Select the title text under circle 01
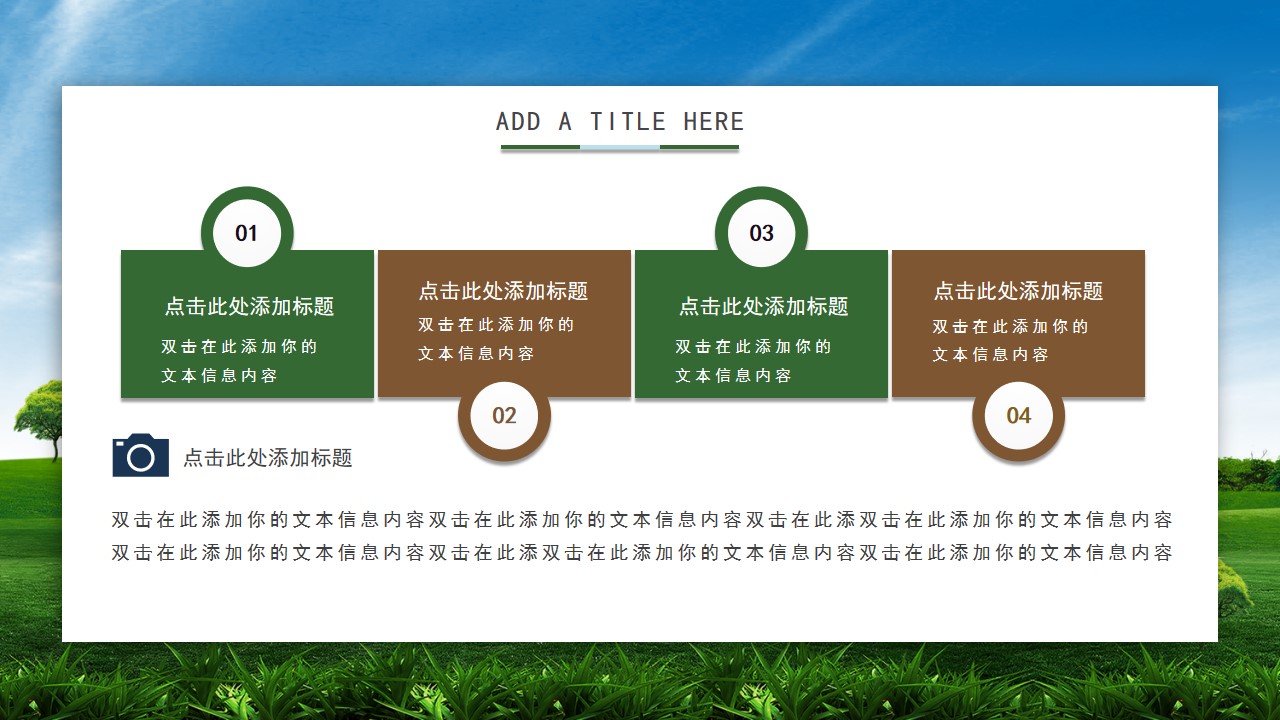This screenshot has height=720, width=1280. [249, 307]
